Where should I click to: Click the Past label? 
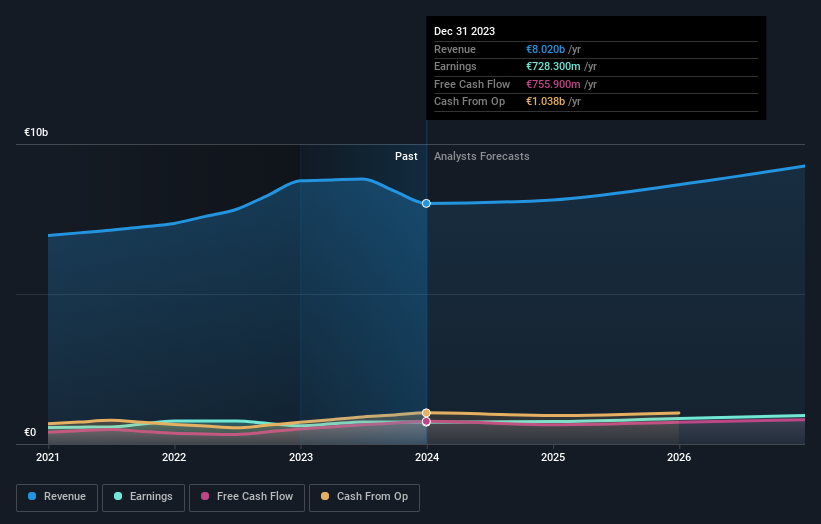click(x=406, y=157)
